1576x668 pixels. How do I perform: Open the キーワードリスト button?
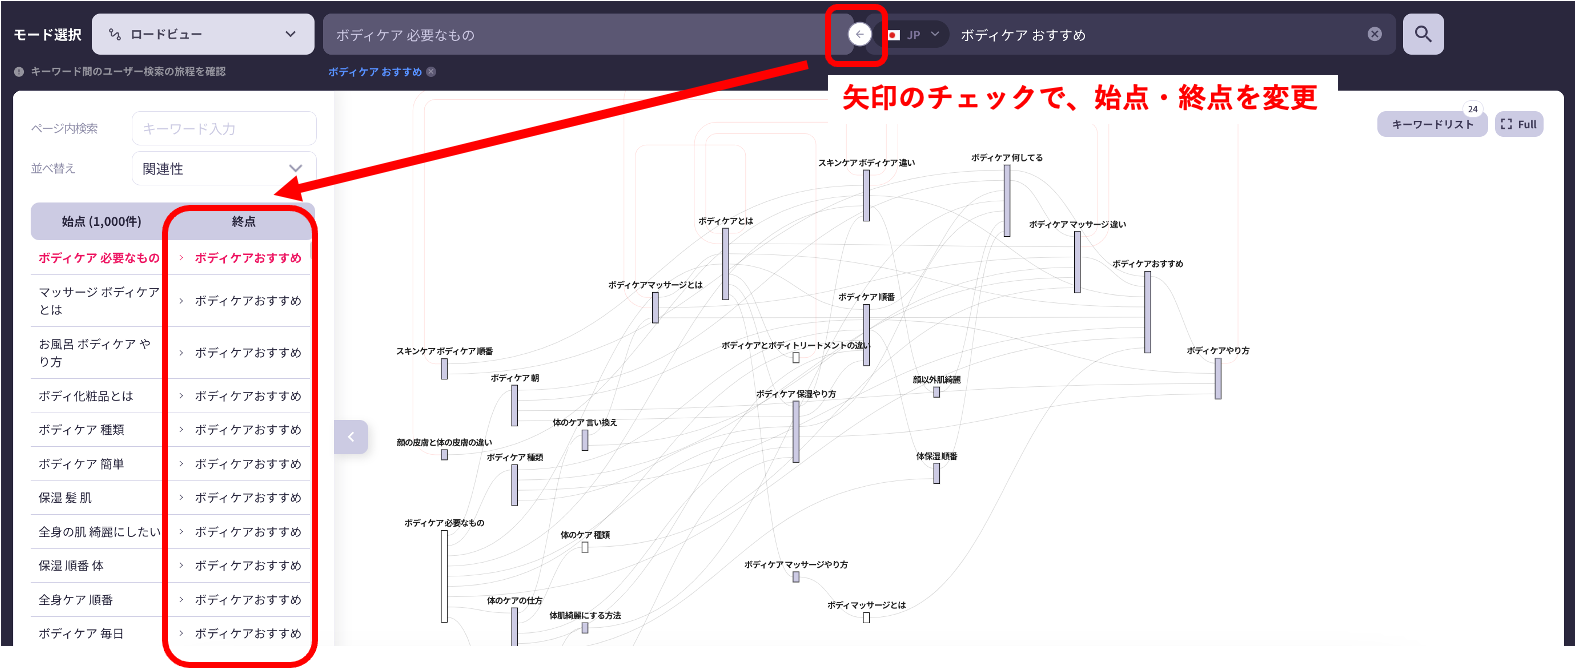(x=1432, y=124)
